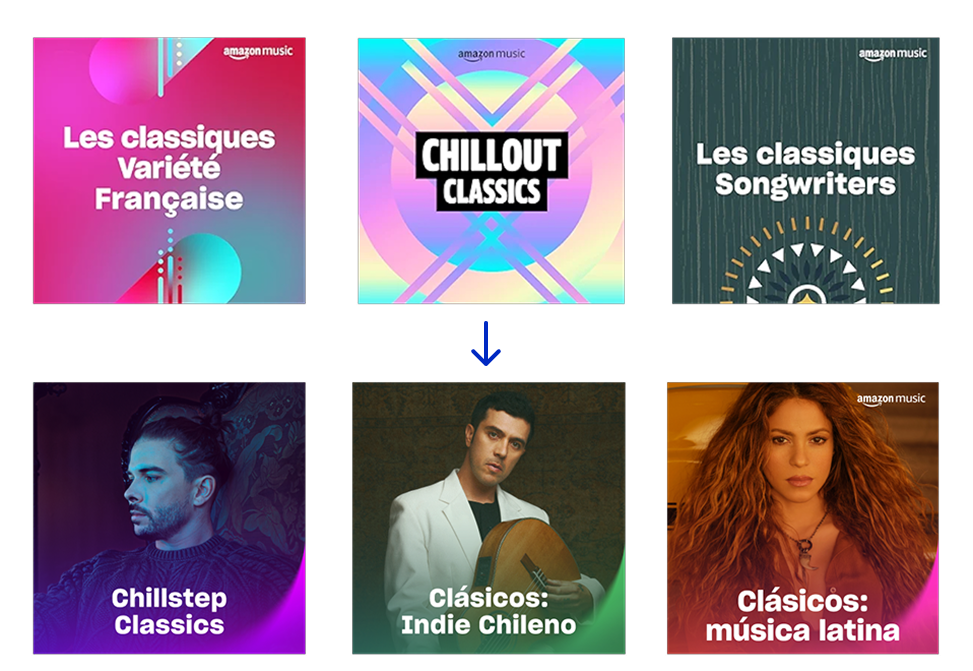Image resolution: width=973 pixels, height=671 pixels.
Task: Click Amazon Music logo on Chillout Classics cover
Action: click(x=491, y=55)
